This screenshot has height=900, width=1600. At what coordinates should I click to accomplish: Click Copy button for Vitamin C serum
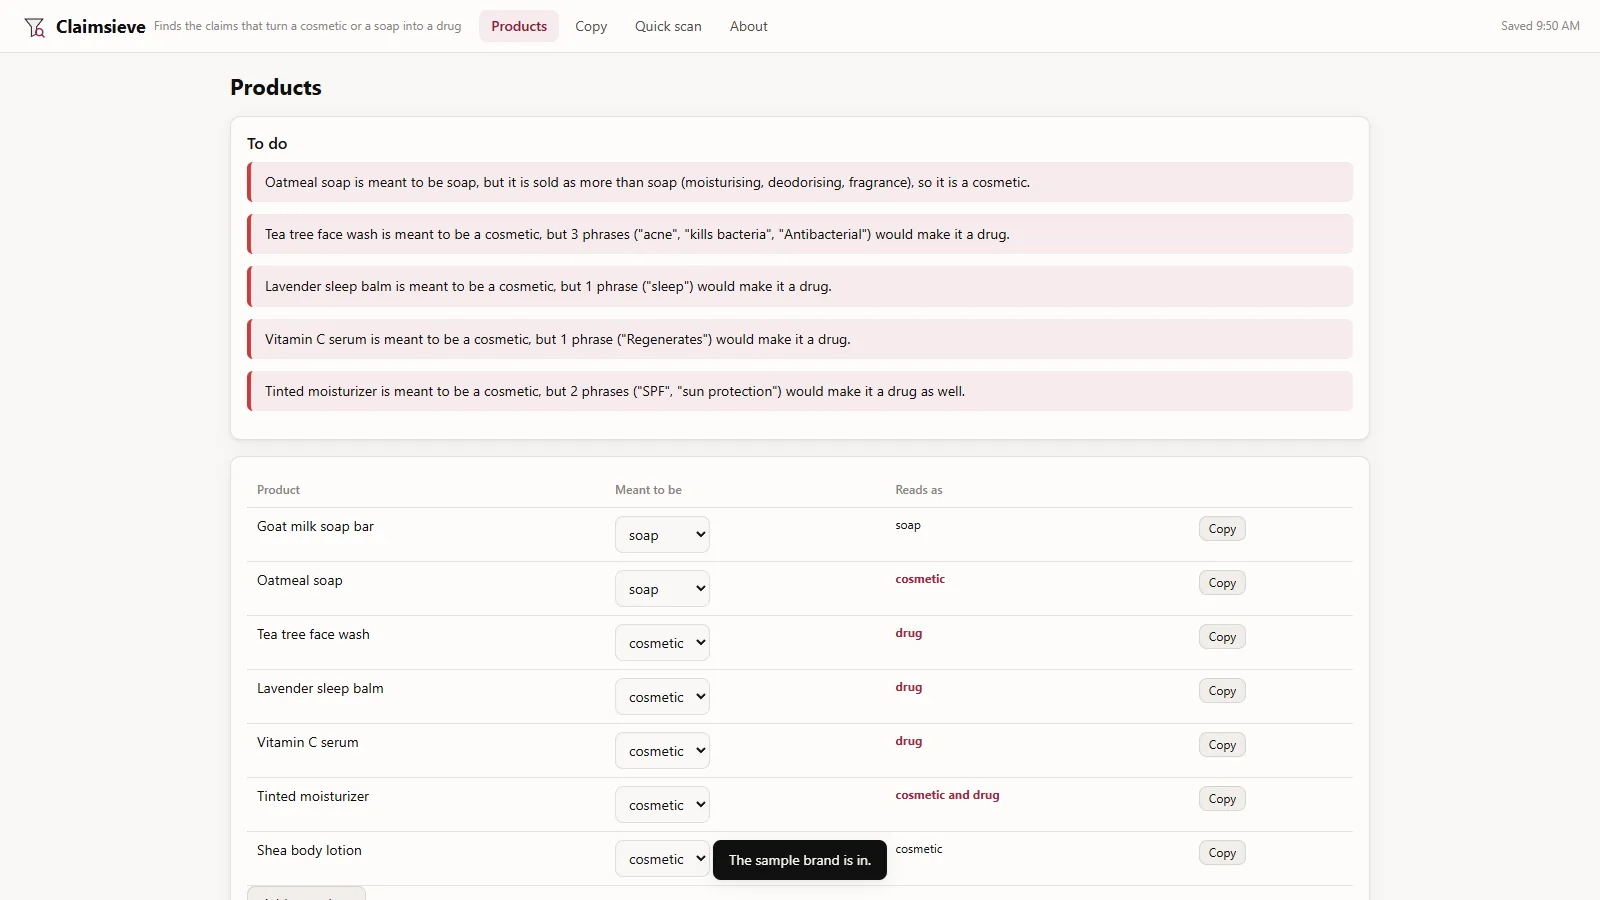click(x=1222, y=745)
